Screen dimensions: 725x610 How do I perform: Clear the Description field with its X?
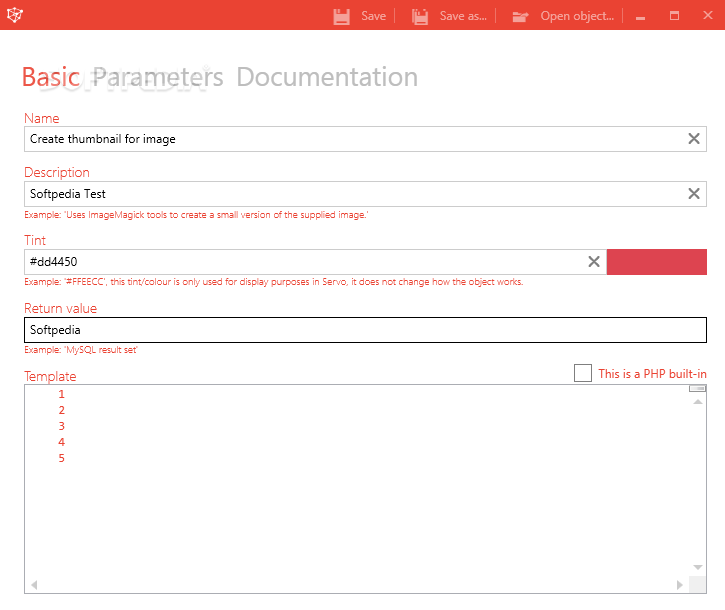(x=694, y=194)
